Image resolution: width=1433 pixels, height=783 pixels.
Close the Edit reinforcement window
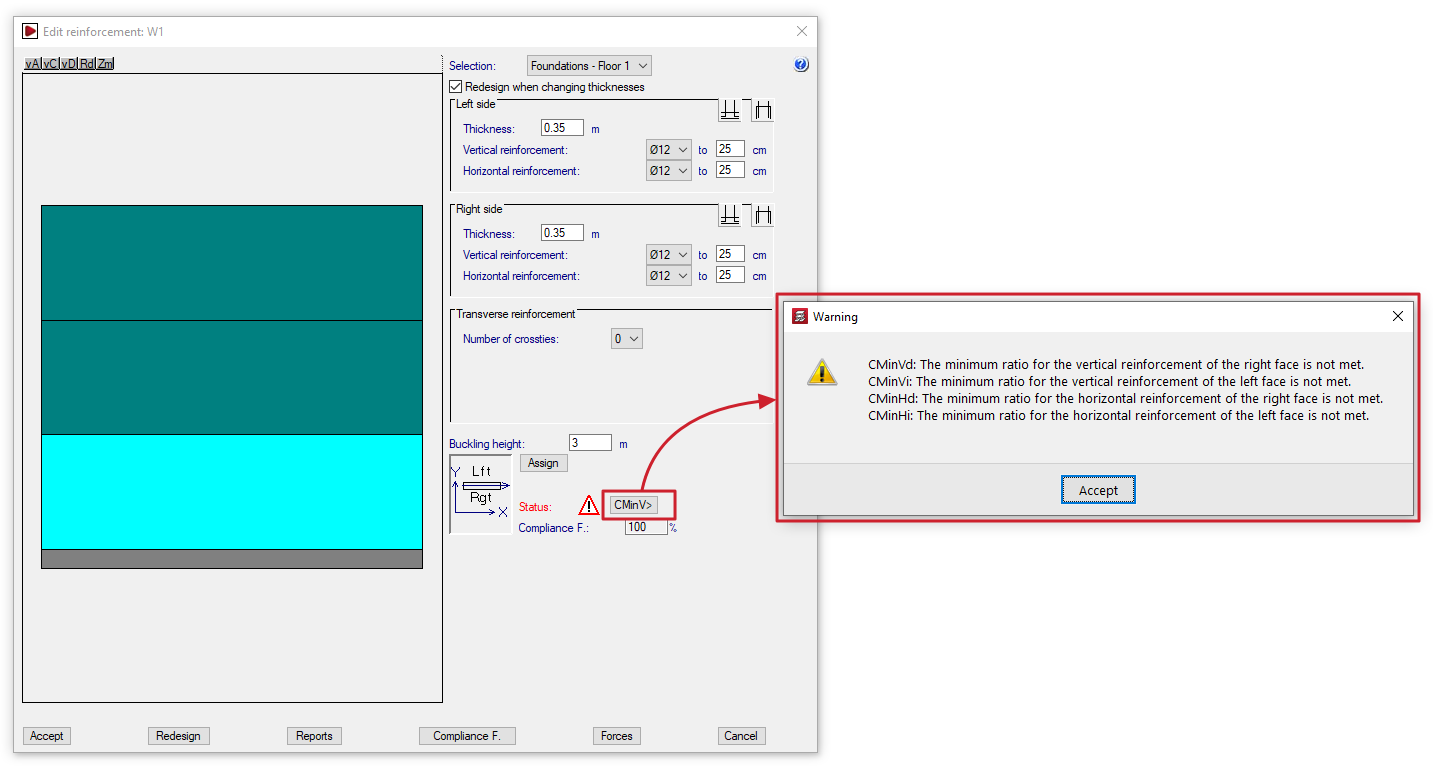coord(802,32)
